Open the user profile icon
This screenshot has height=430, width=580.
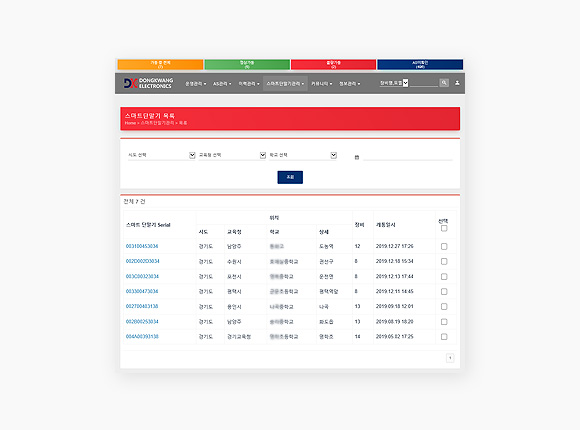click(x=457, y=83)
